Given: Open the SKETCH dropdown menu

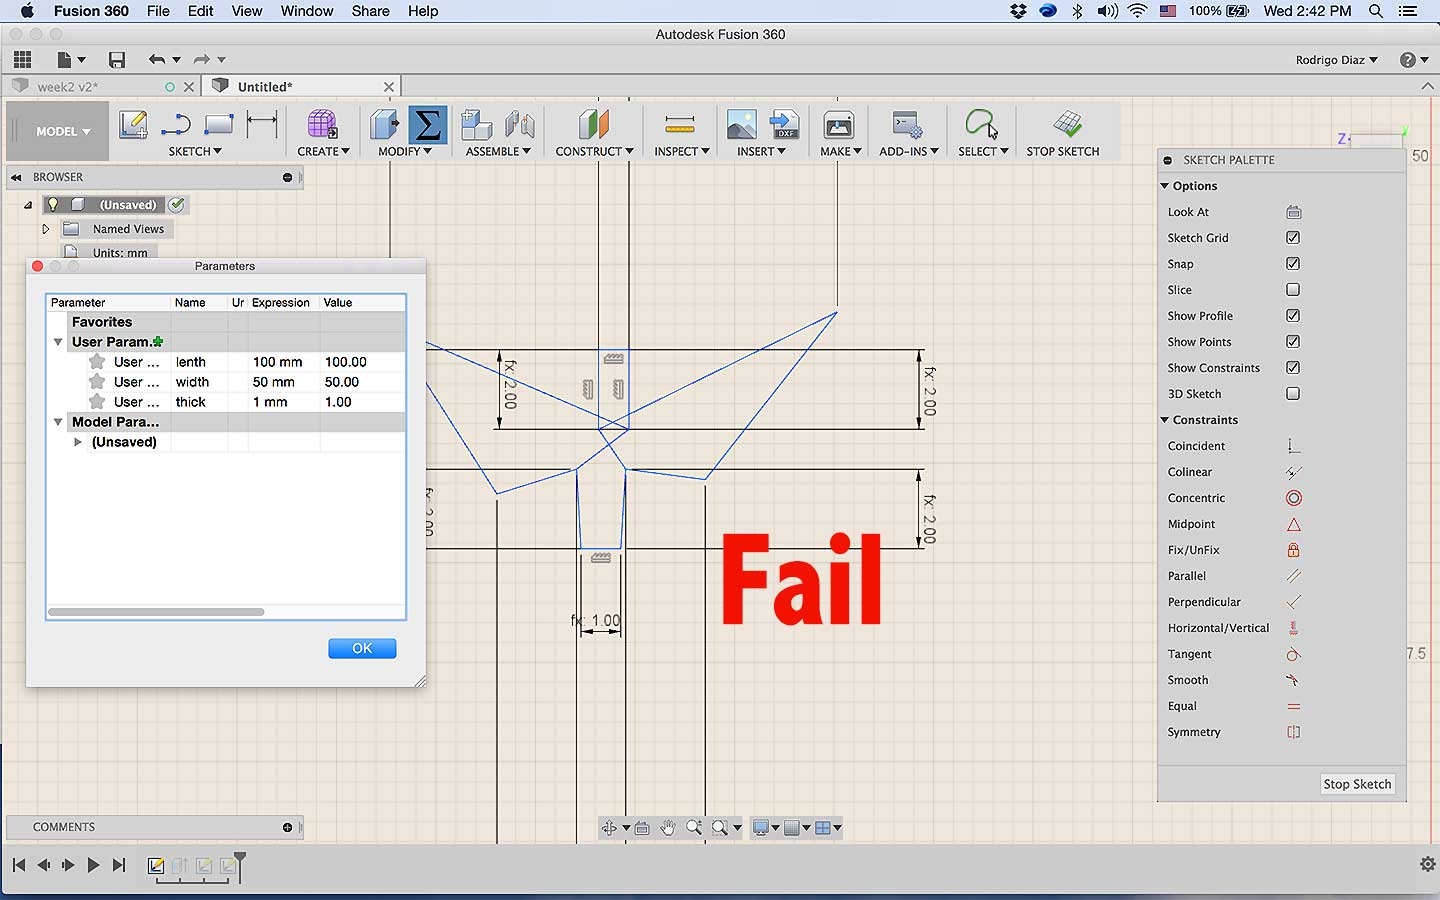Looking at the screenshot, I should coord(195,151).
